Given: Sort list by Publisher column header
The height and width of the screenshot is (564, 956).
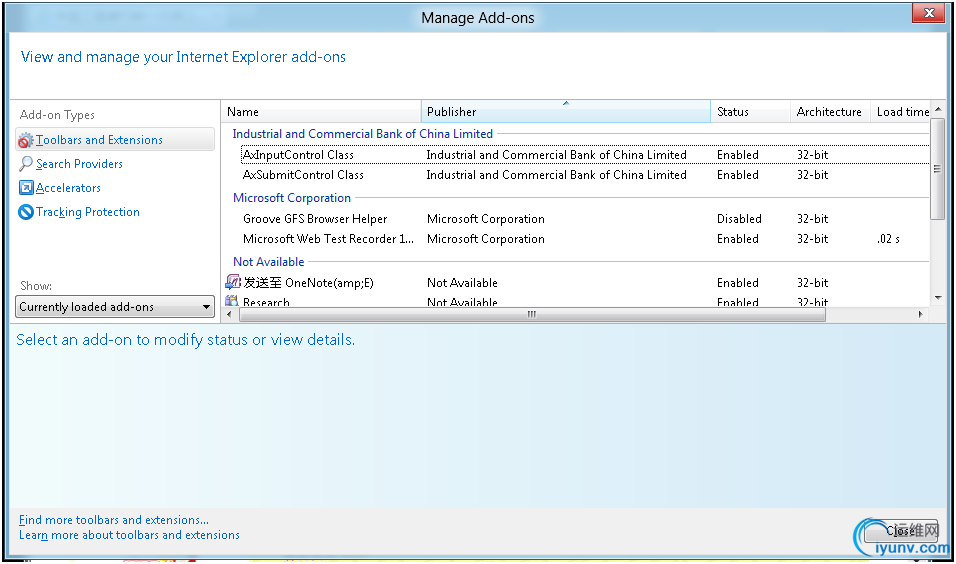Looking at the screenshot, I should click(x=565, y=112).
